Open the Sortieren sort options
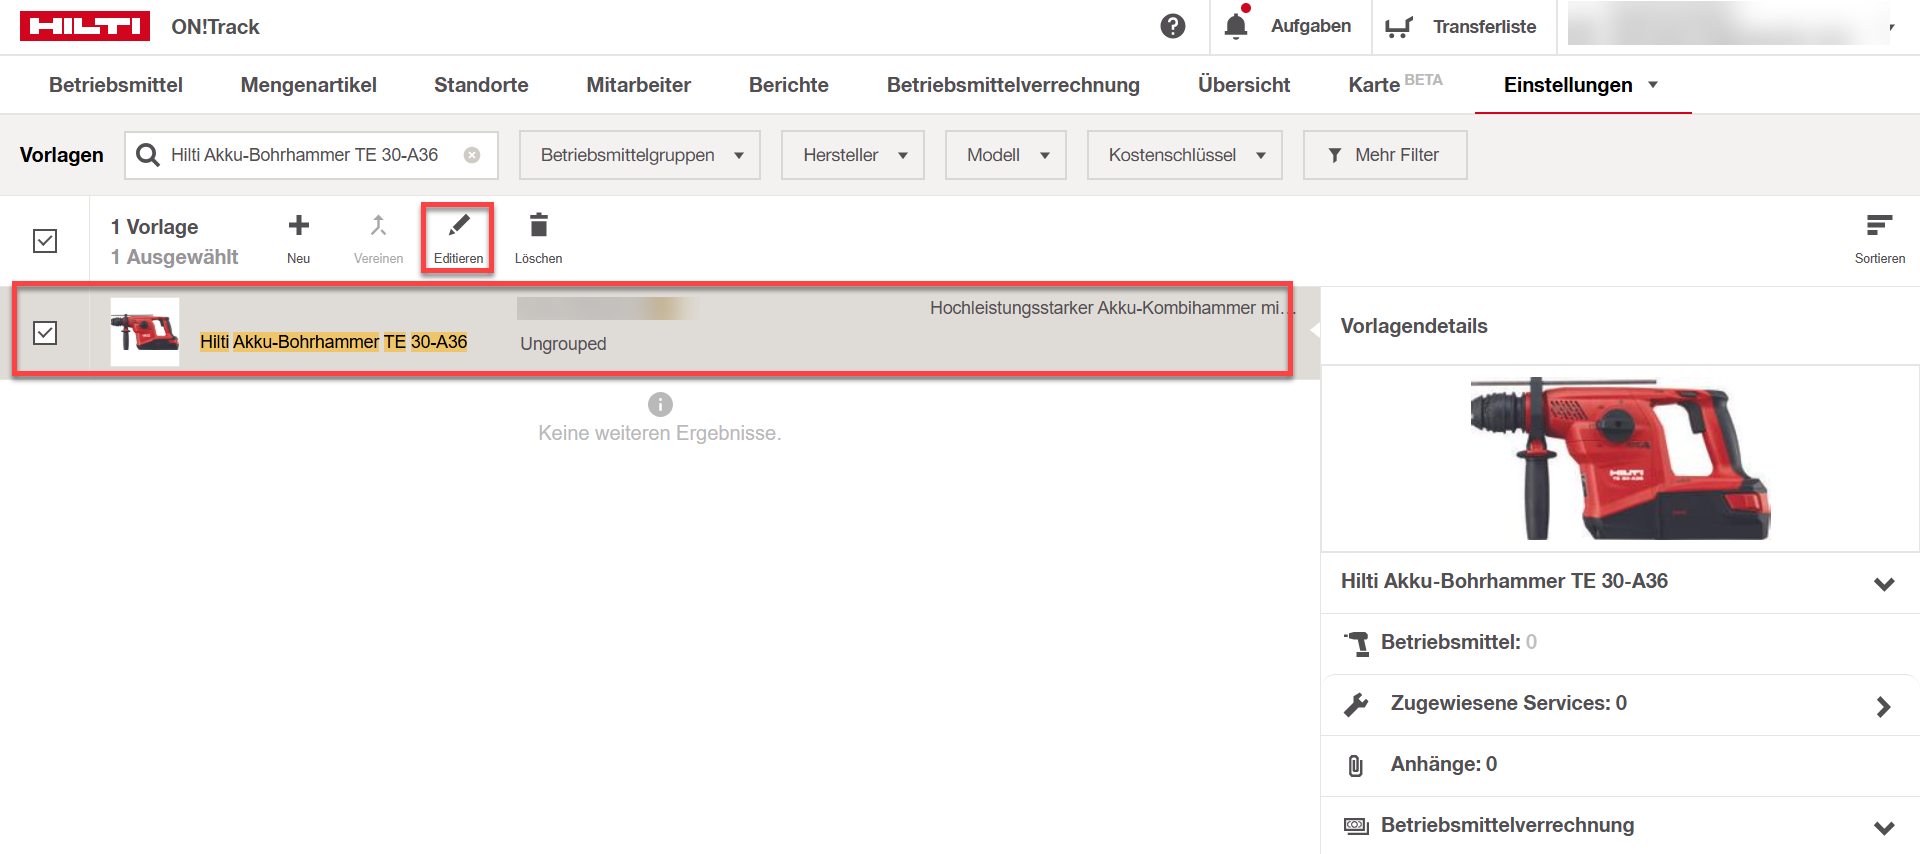This screenshot has width=1920, height=854. [1880, 239]
